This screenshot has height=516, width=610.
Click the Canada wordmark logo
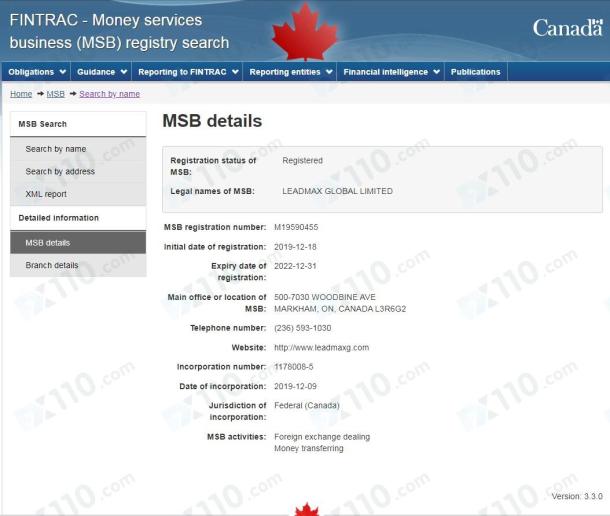pyautogui.click(x=568, y=28)
